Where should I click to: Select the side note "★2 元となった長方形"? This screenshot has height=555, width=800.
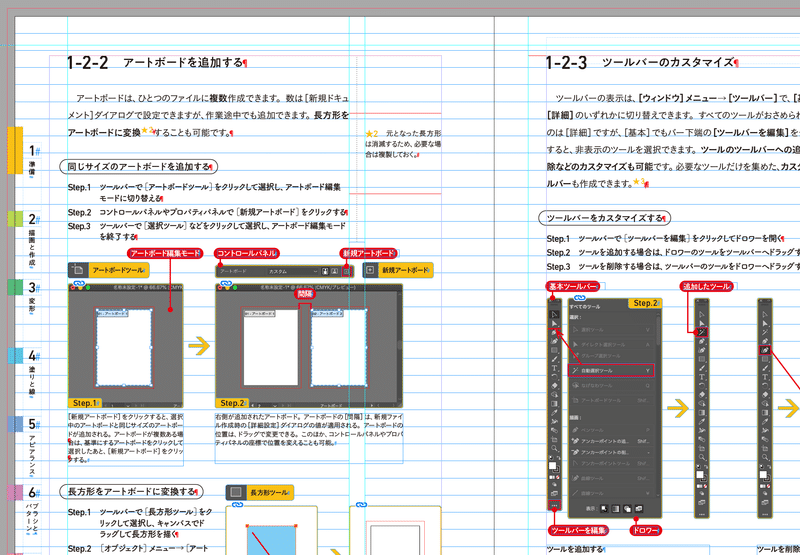[x=403, y=144]
